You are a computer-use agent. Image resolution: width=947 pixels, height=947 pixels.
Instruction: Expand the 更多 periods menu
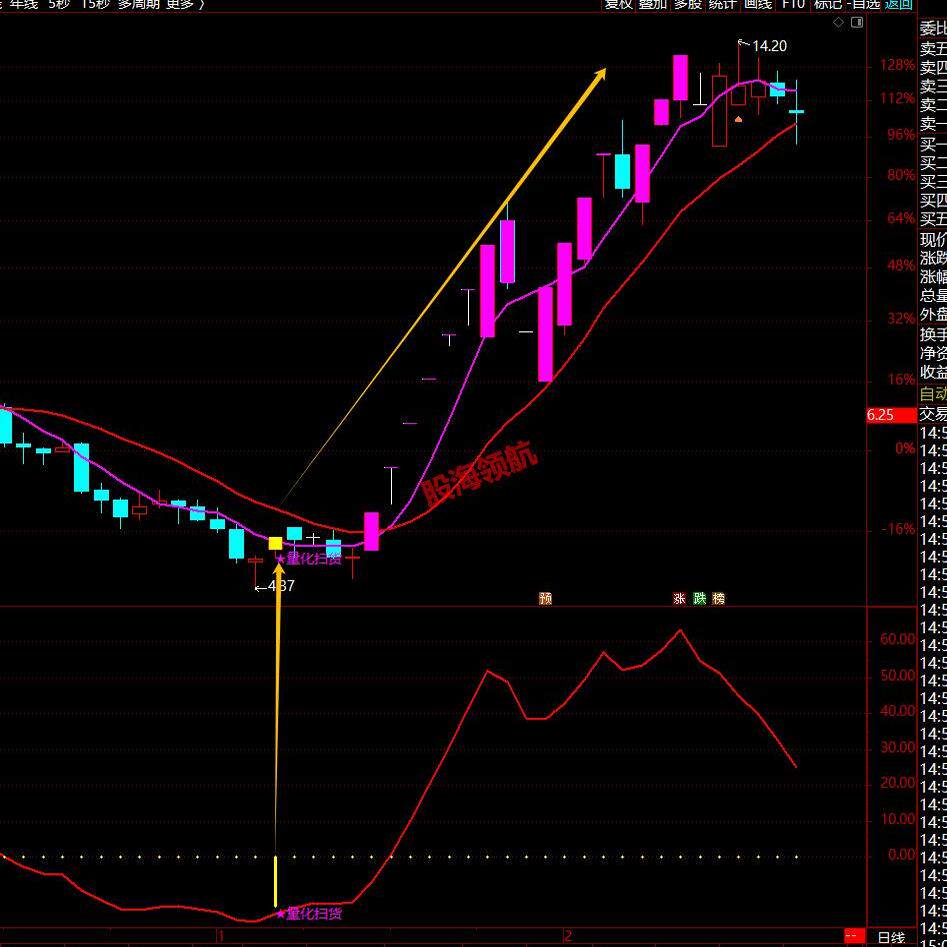click(x=185, y=4)
